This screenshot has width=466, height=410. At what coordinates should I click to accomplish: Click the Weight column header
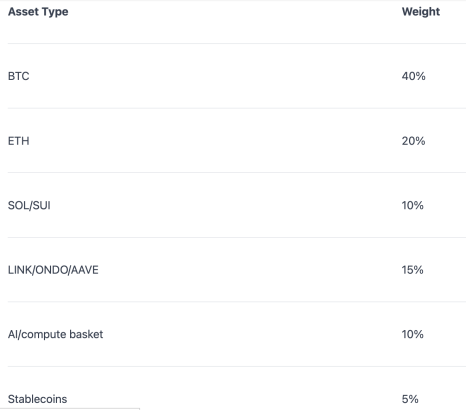click(x=421, y=12)
